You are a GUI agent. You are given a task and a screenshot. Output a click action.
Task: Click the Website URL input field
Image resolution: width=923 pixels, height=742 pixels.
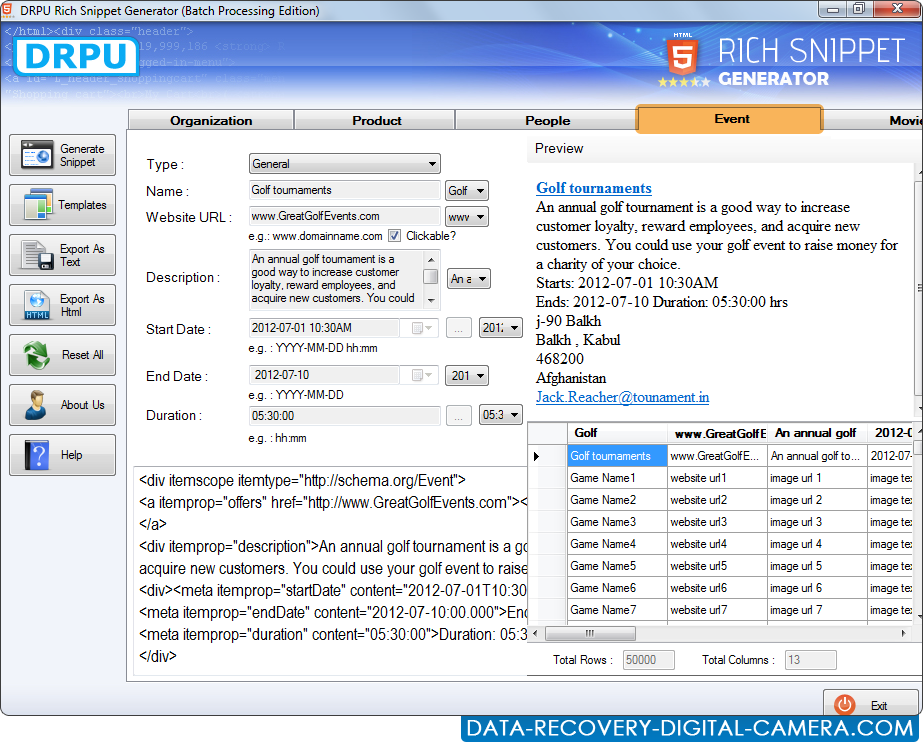pos(344,216)
